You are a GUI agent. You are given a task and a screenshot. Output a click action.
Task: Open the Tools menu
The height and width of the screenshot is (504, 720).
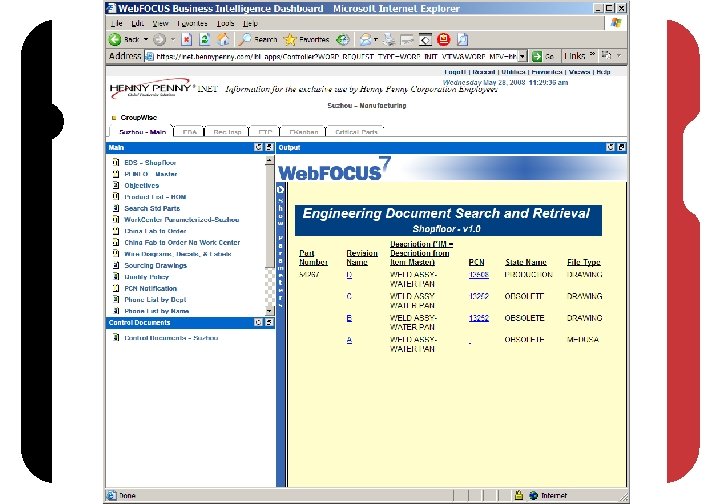225,23
